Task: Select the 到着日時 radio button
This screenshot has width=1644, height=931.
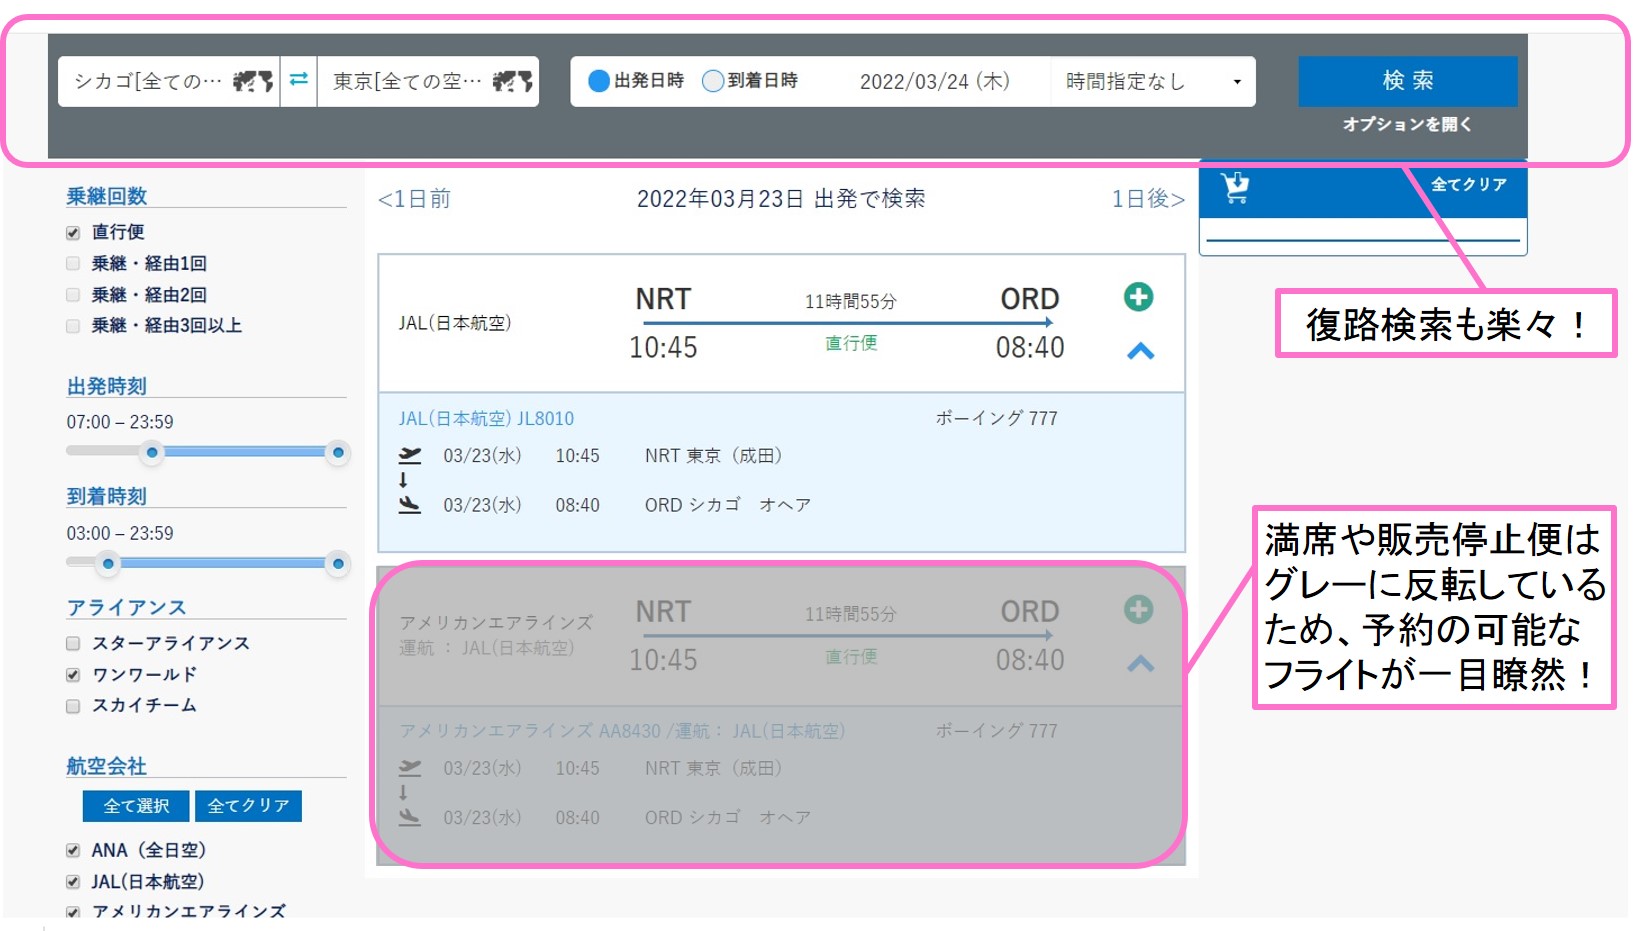Action: pos(712,81)
